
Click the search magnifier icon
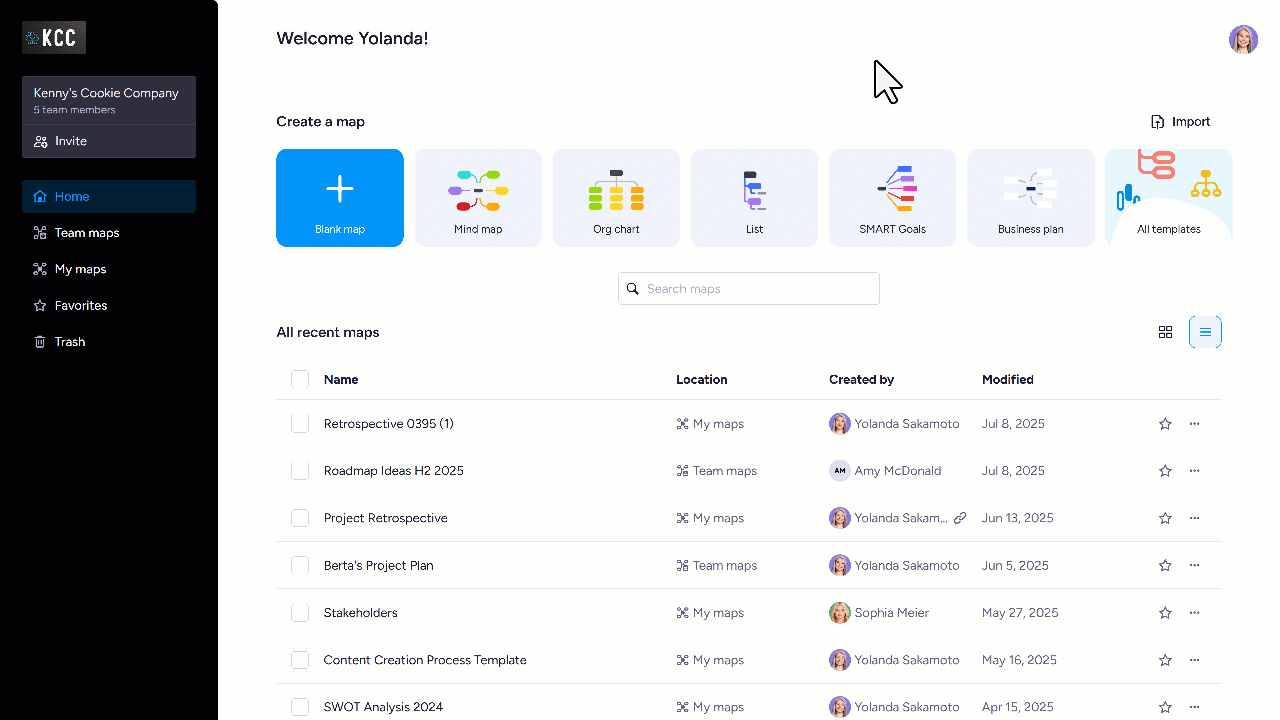[633, 289]
